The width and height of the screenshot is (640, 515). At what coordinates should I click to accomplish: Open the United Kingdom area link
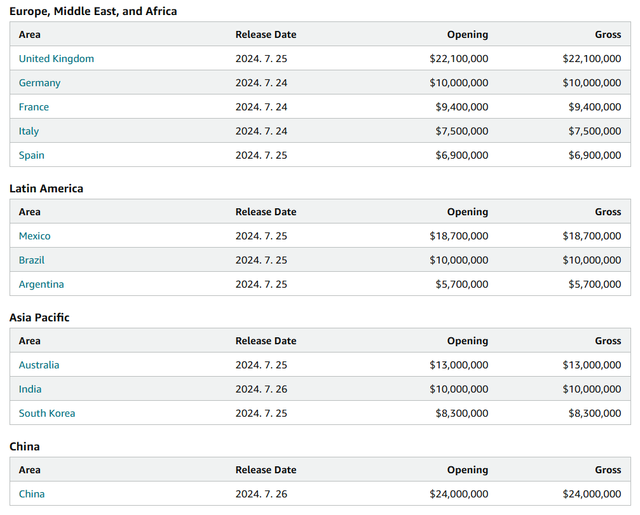pos(56,59)
